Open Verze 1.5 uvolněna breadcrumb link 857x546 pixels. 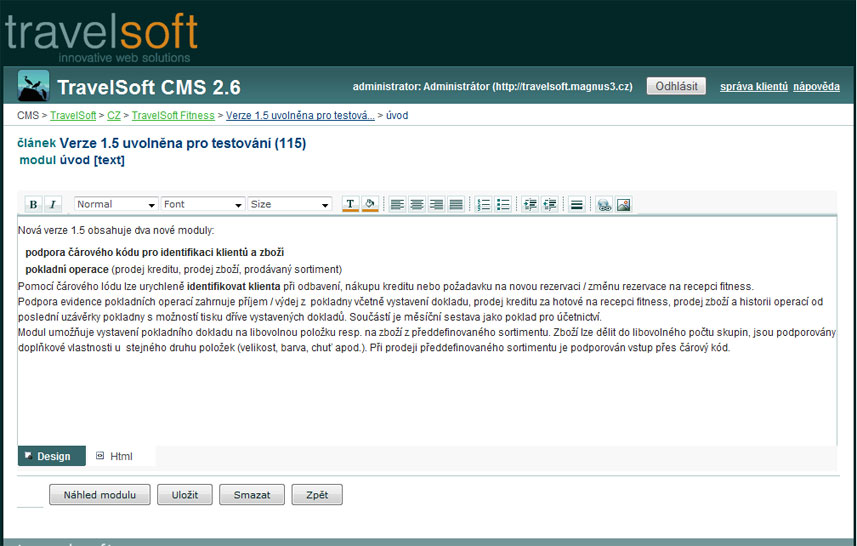[300, 115]
